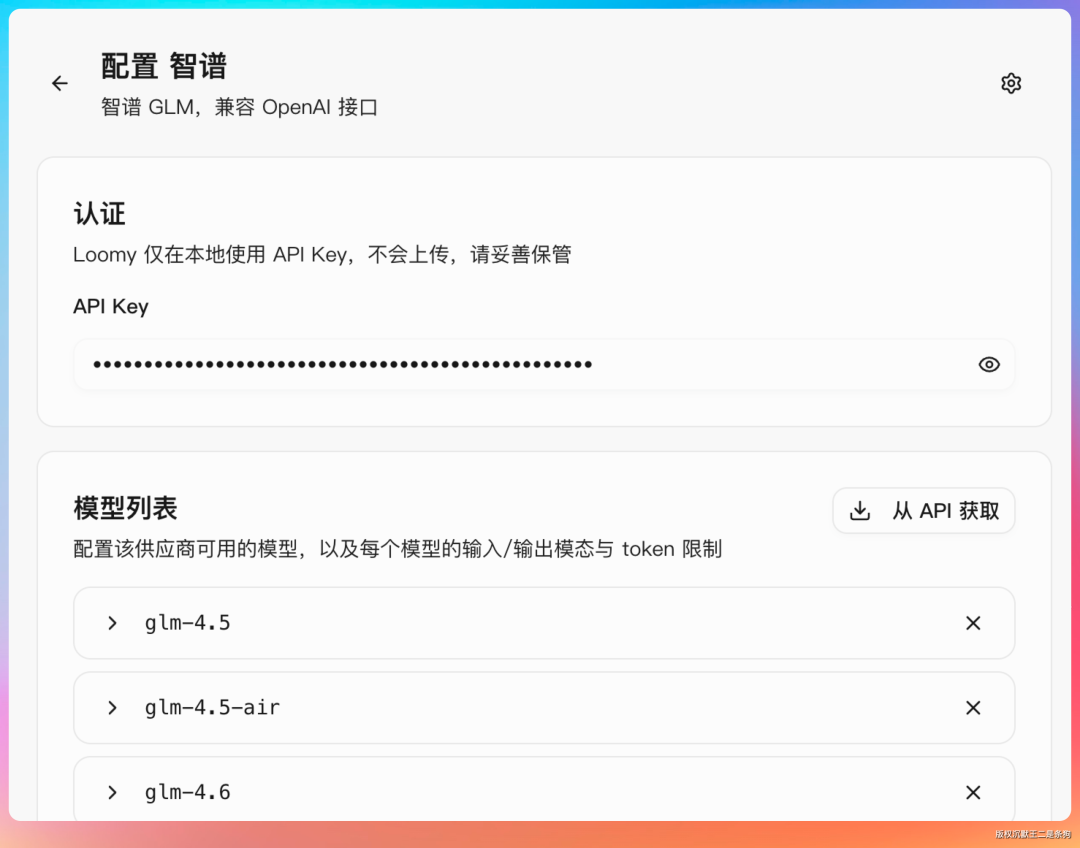Image resolution: width=1080 pixels, height=848 pixels.
Task: Select the glm-4.5-air model name text
Action: [212, 708]
